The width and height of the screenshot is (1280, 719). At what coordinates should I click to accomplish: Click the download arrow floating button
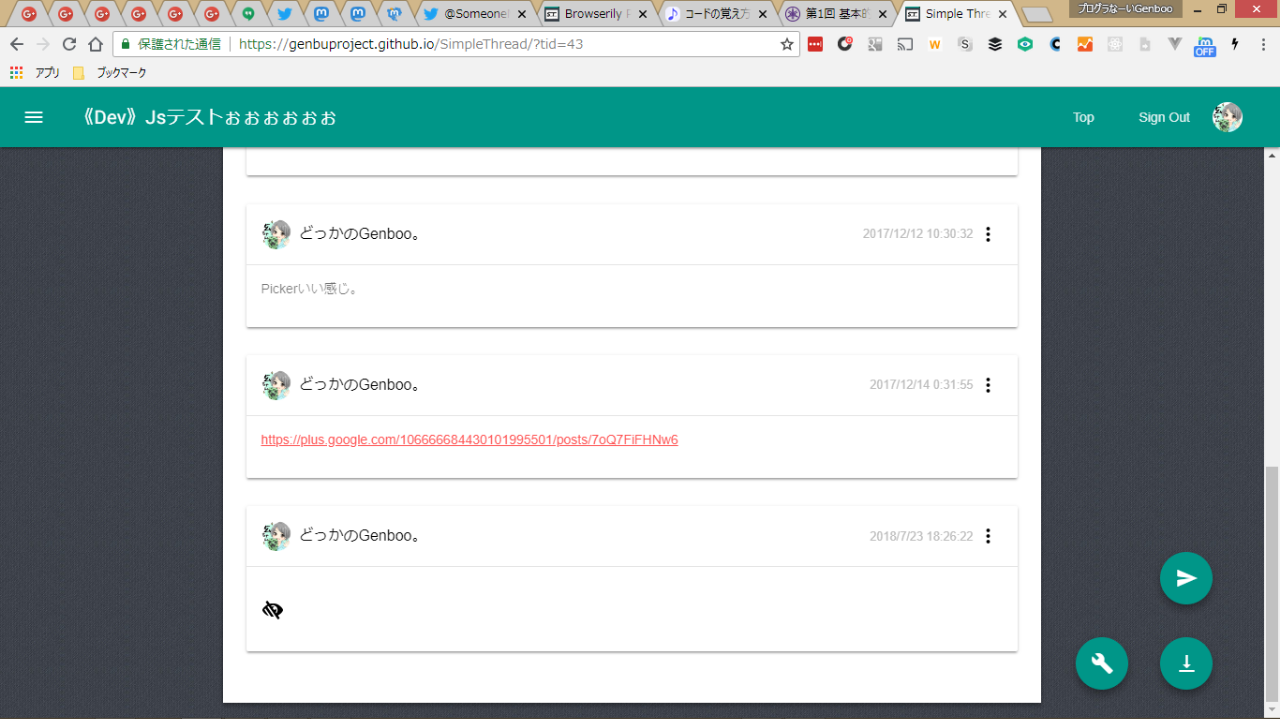(1186, 663)
